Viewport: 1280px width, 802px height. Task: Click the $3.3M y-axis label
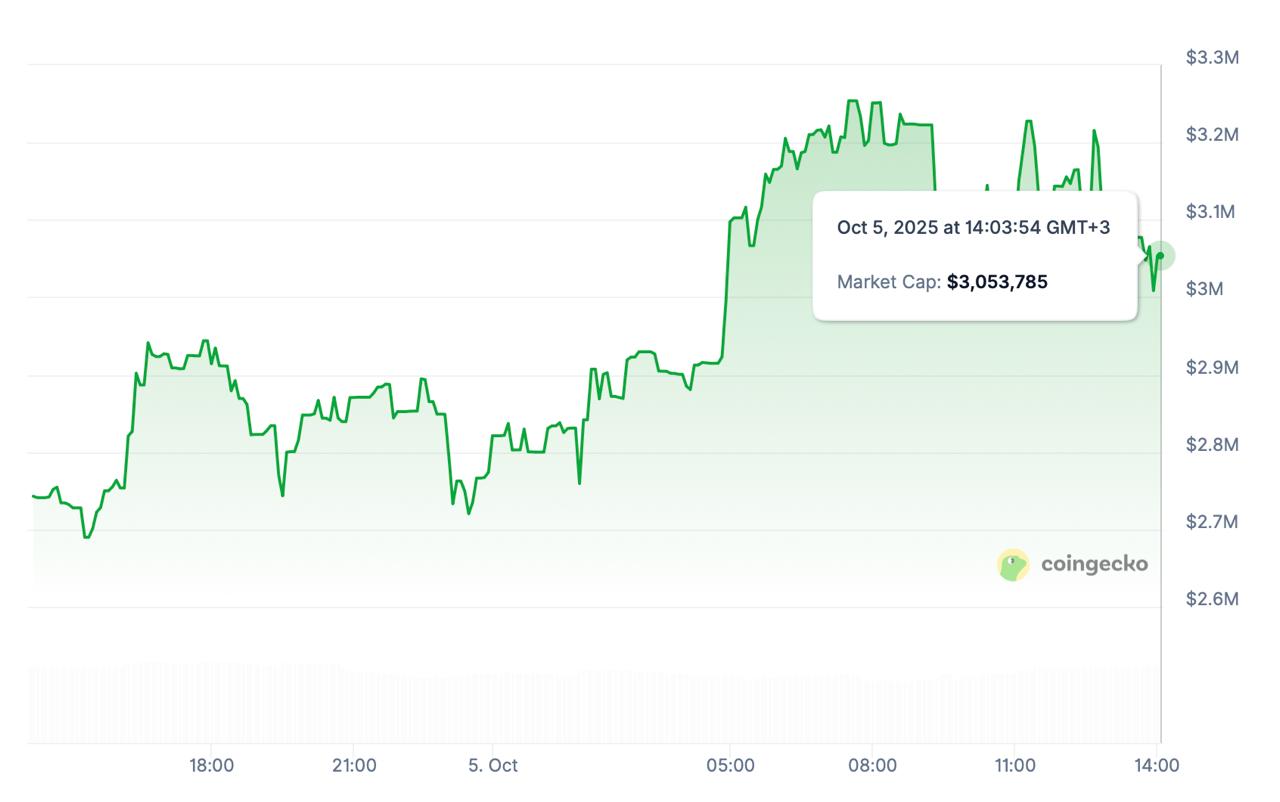pyautogui.click(x=1212, y=58)
